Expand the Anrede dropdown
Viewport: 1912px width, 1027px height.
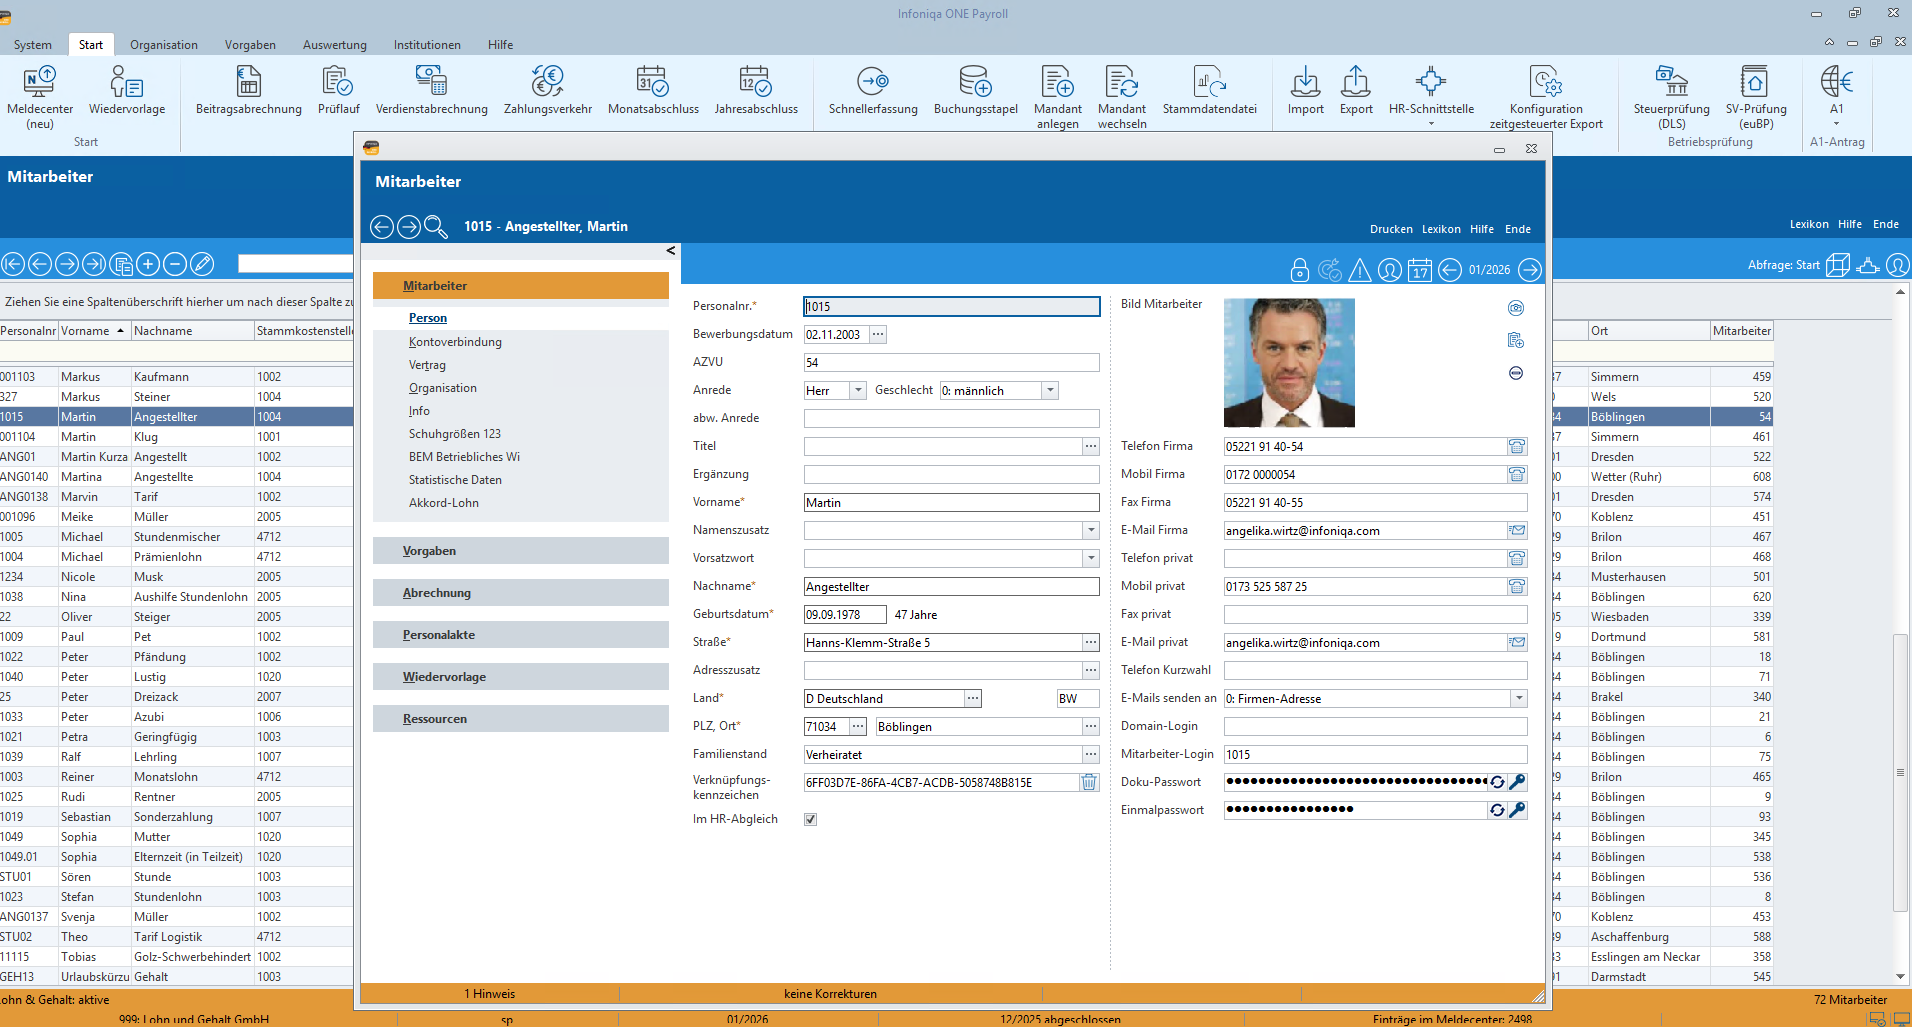coord(858,391)
